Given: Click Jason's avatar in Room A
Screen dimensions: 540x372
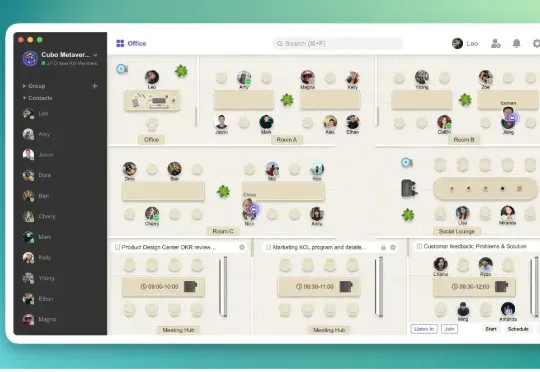Looking at the screenshot, I should point(221,122).
